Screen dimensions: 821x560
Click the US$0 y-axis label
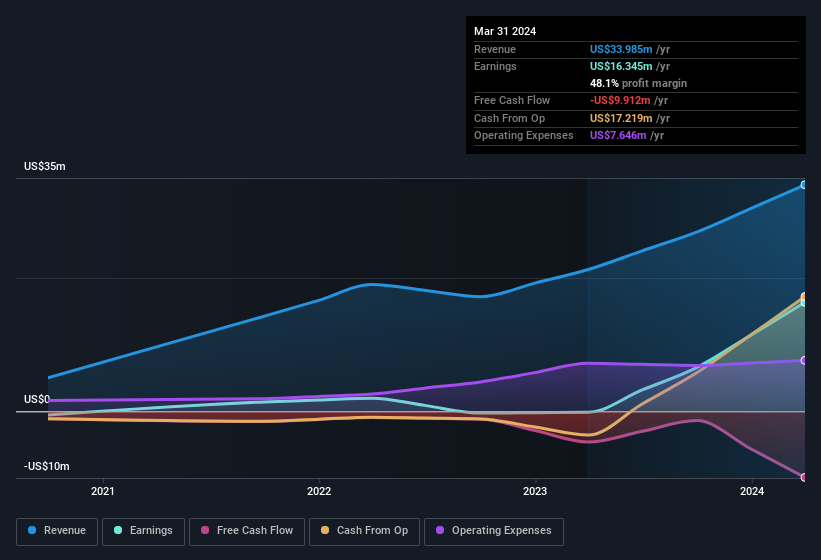pos(37,399)
